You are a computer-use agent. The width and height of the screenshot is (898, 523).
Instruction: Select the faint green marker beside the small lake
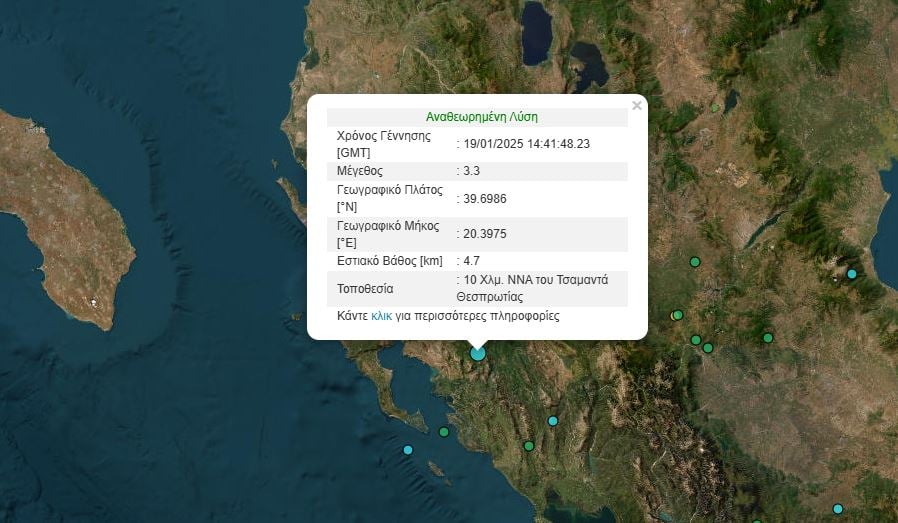715,107
